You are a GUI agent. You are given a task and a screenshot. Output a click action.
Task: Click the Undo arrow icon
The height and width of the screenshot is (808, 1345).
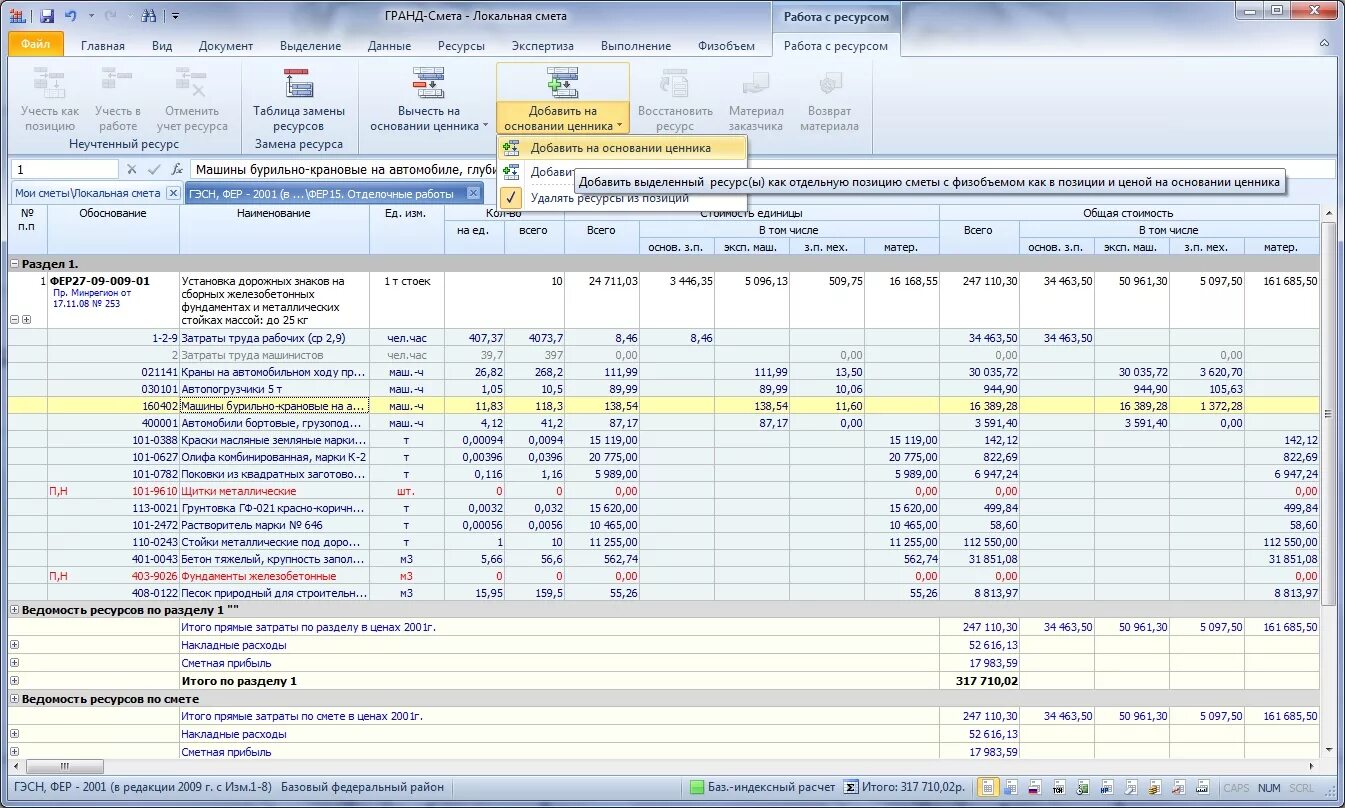[71, 15]
